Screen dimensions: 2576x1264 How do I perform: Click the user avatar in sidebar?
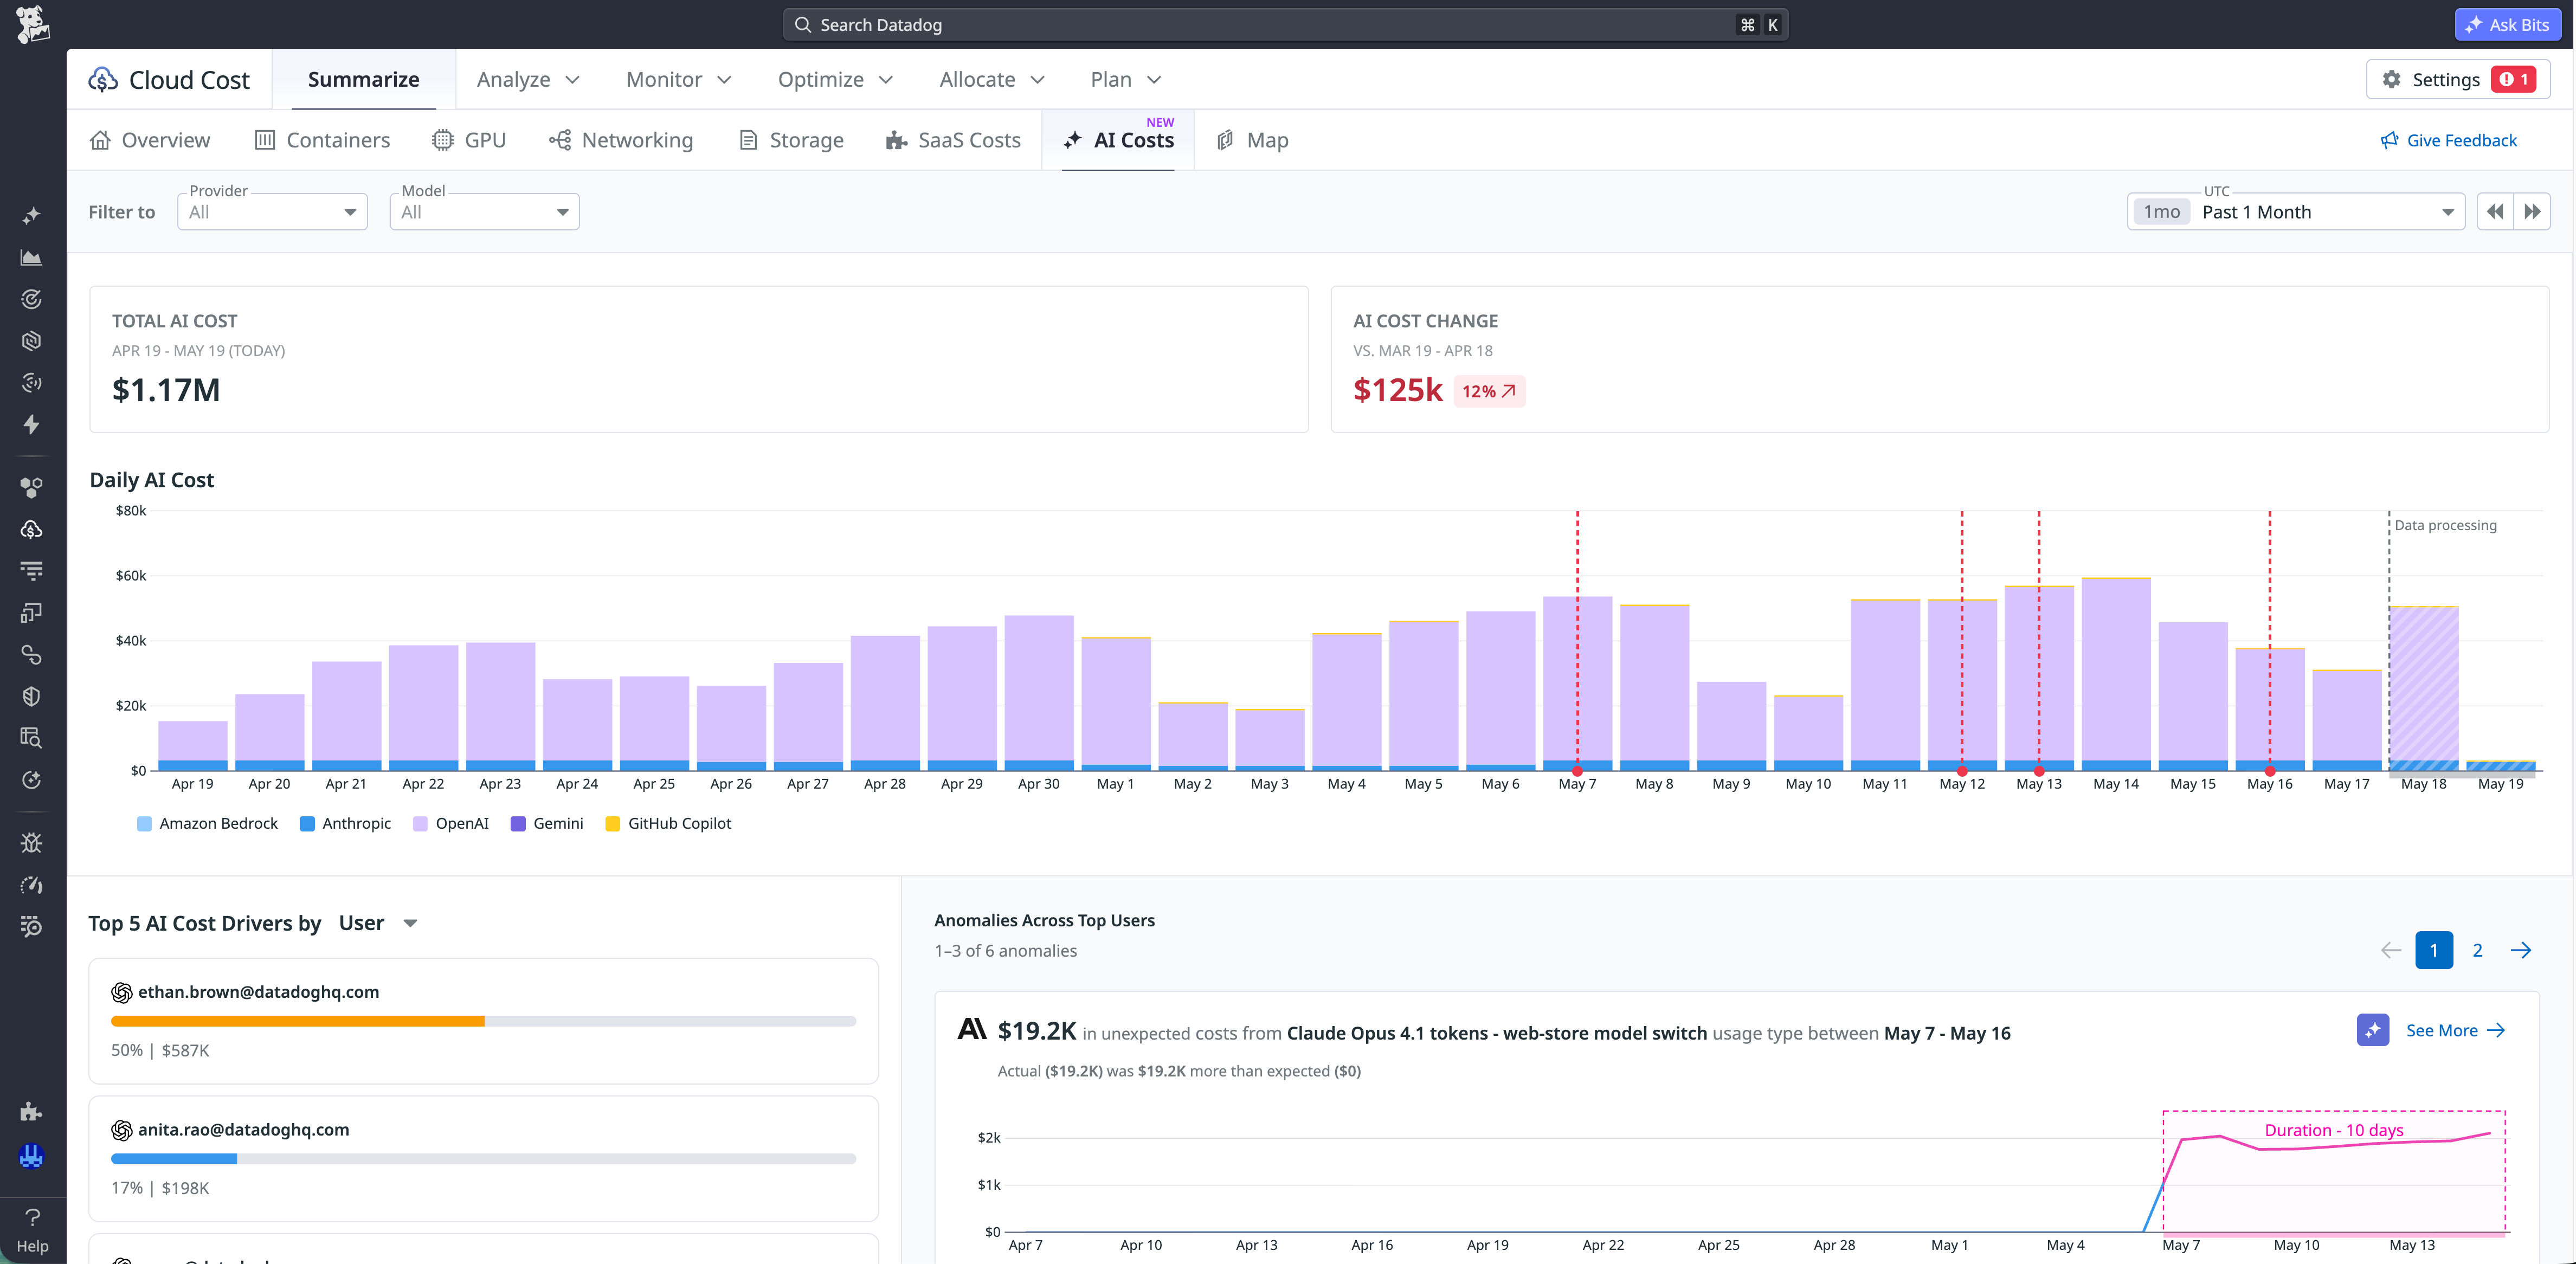tap(32, 1156)
